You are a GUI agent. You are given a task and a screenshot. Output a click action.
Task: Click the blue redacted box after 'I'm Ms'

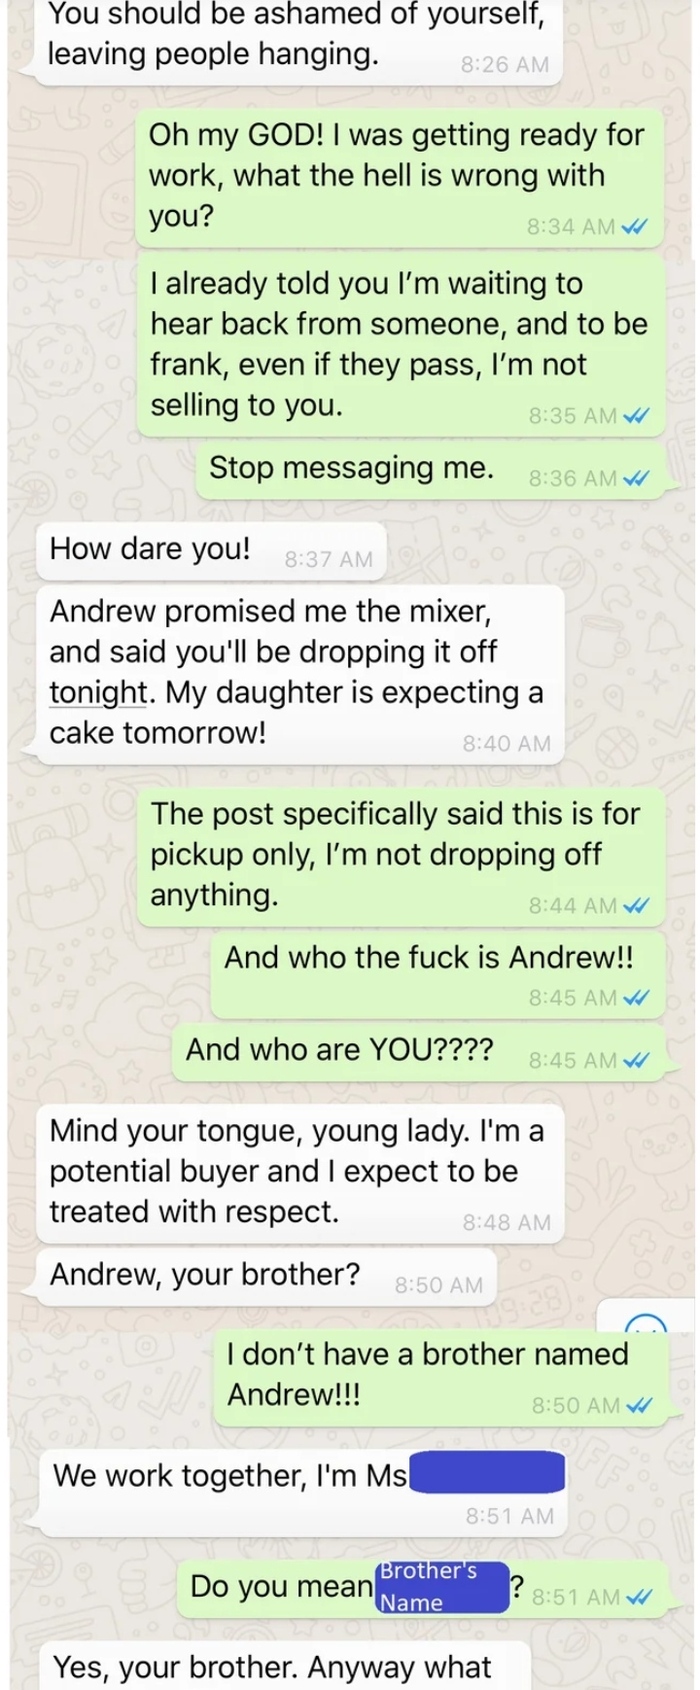[x=487, y=1473]
